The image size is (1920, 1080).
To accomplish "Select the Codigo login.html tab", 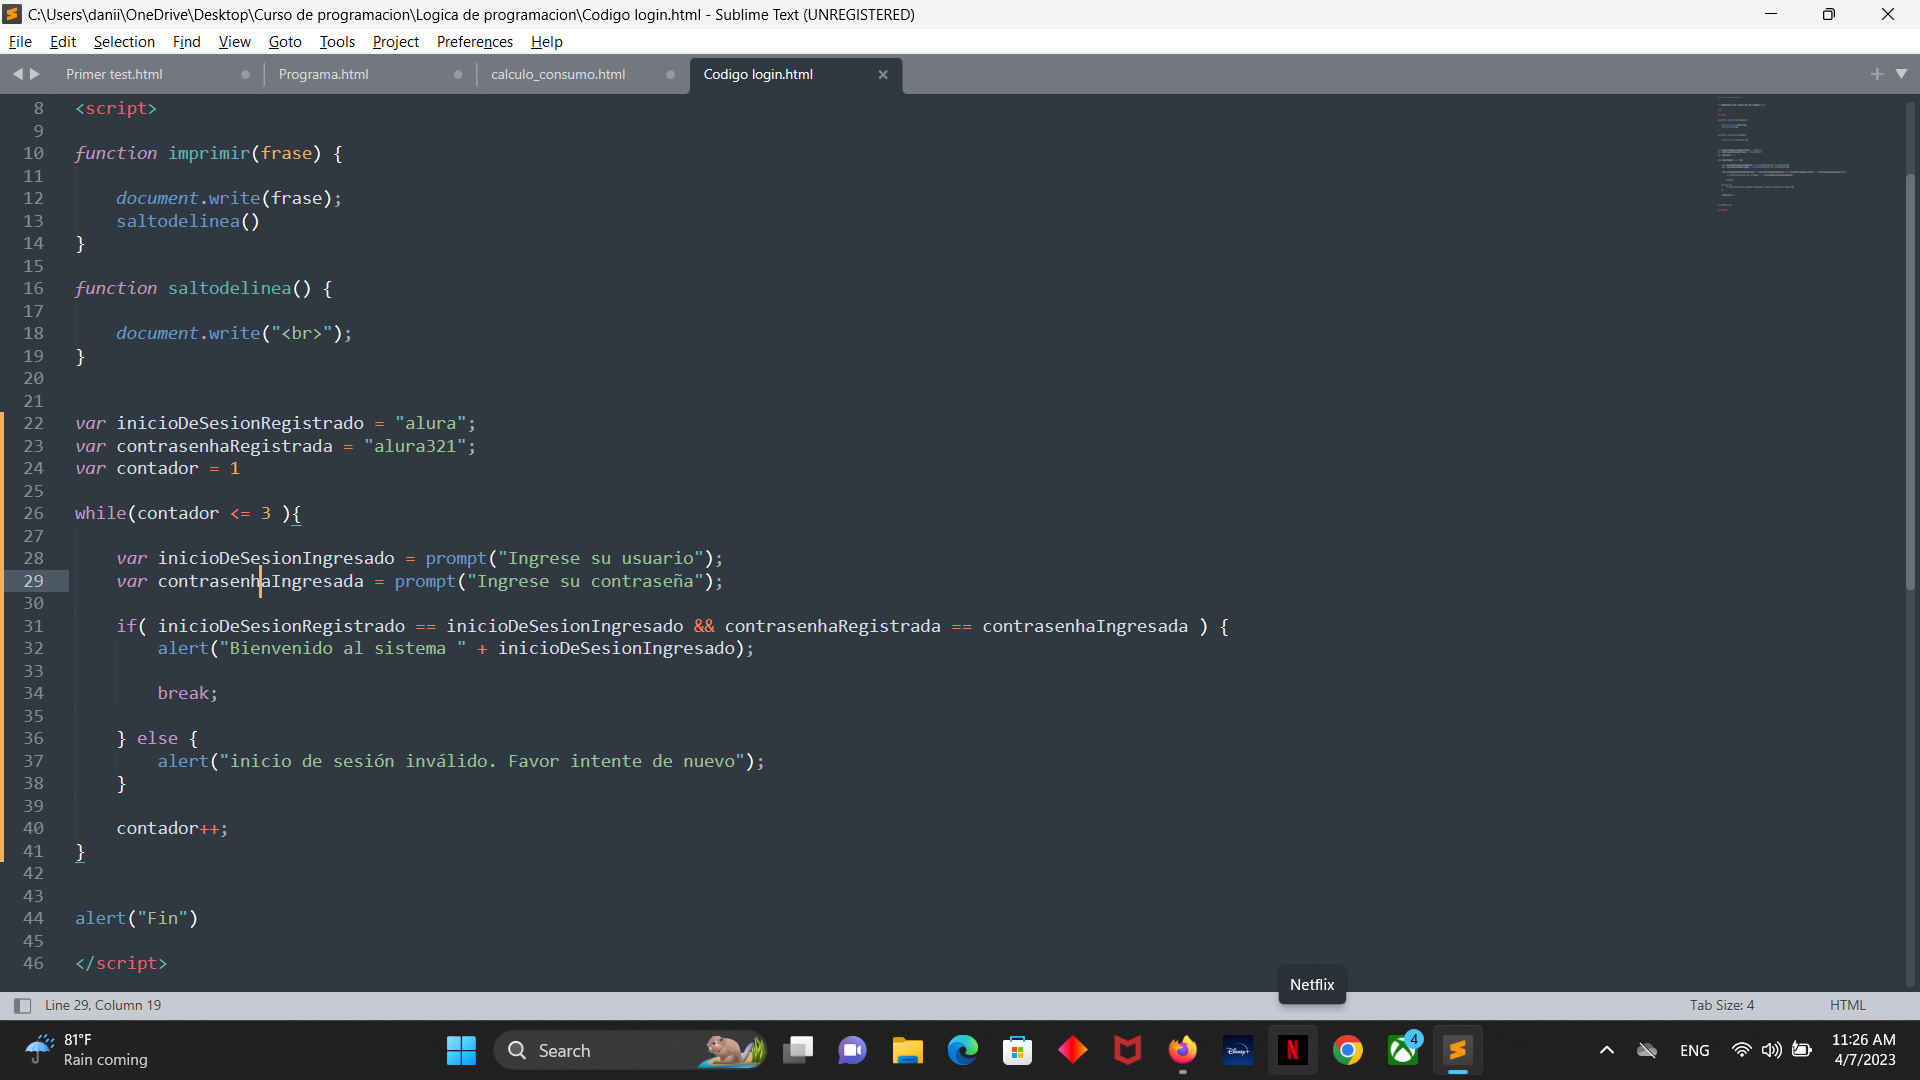I will [758, 75].
